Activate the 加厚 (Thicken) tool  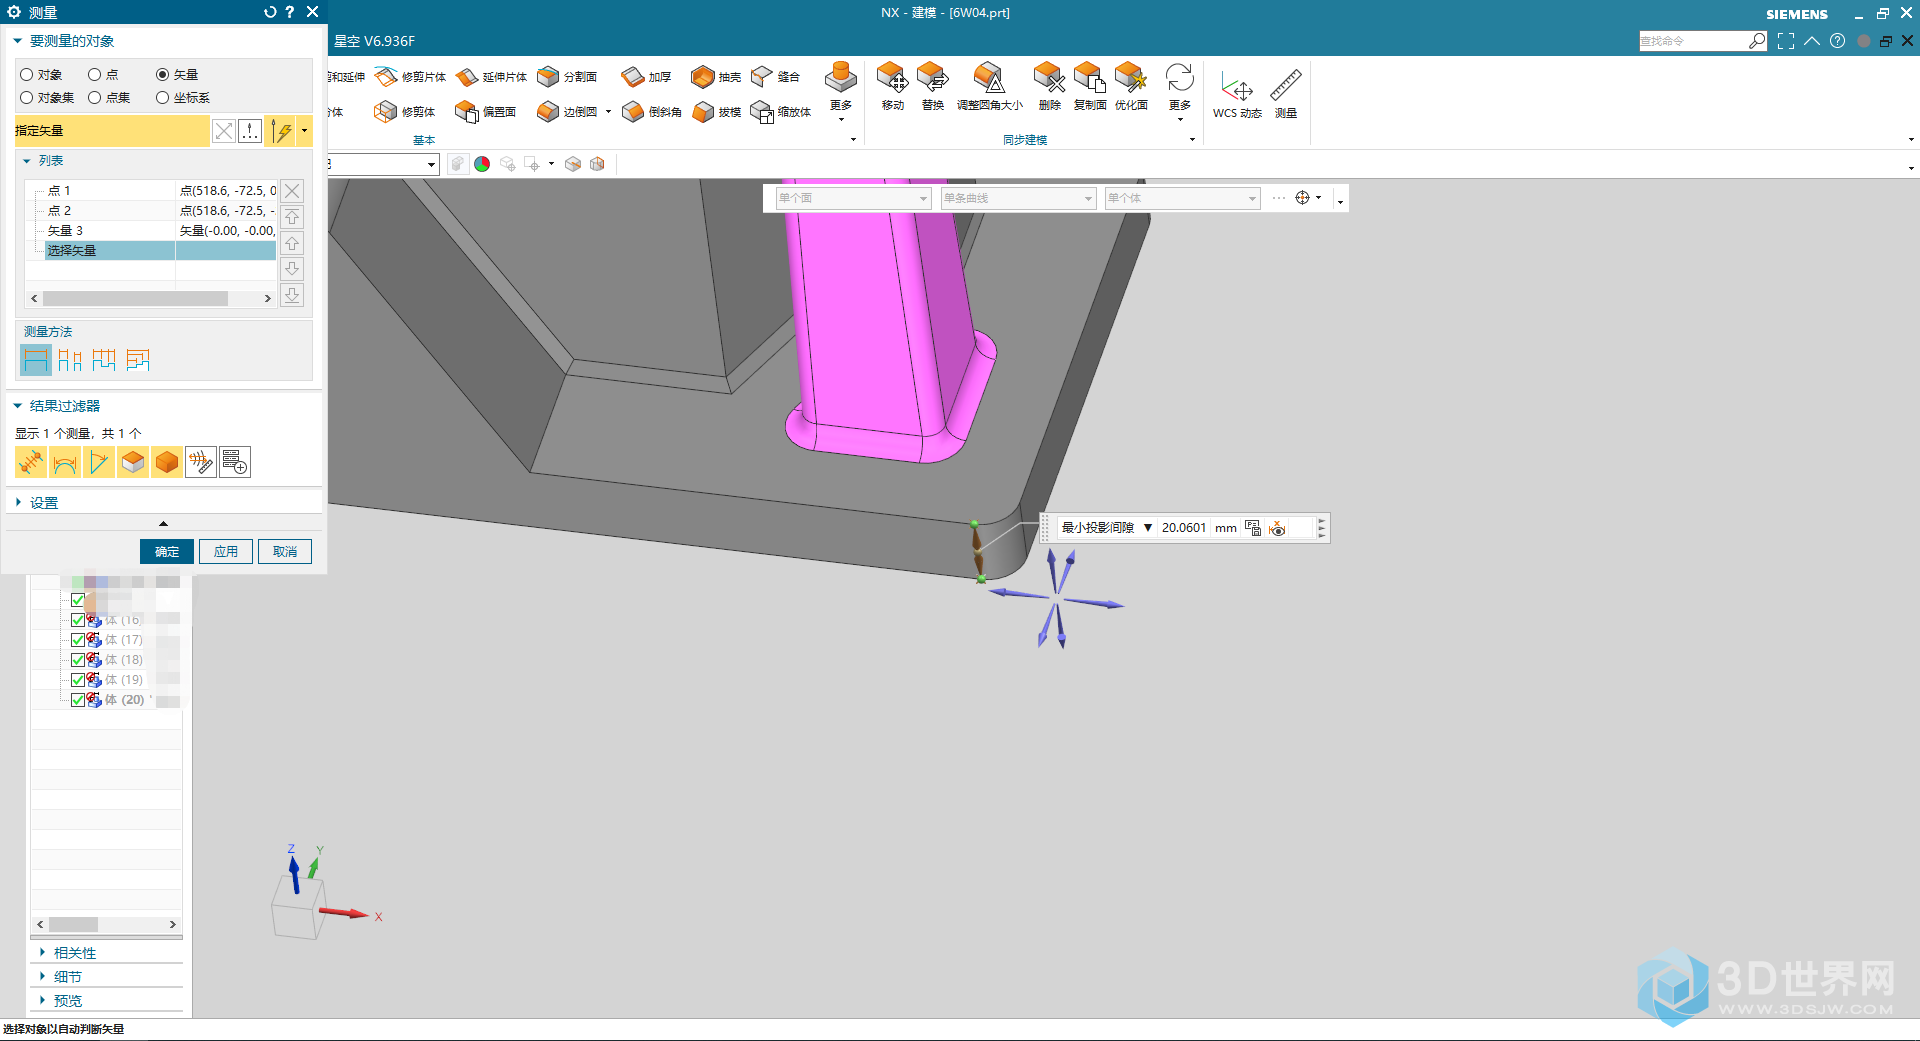coord(646,77)
